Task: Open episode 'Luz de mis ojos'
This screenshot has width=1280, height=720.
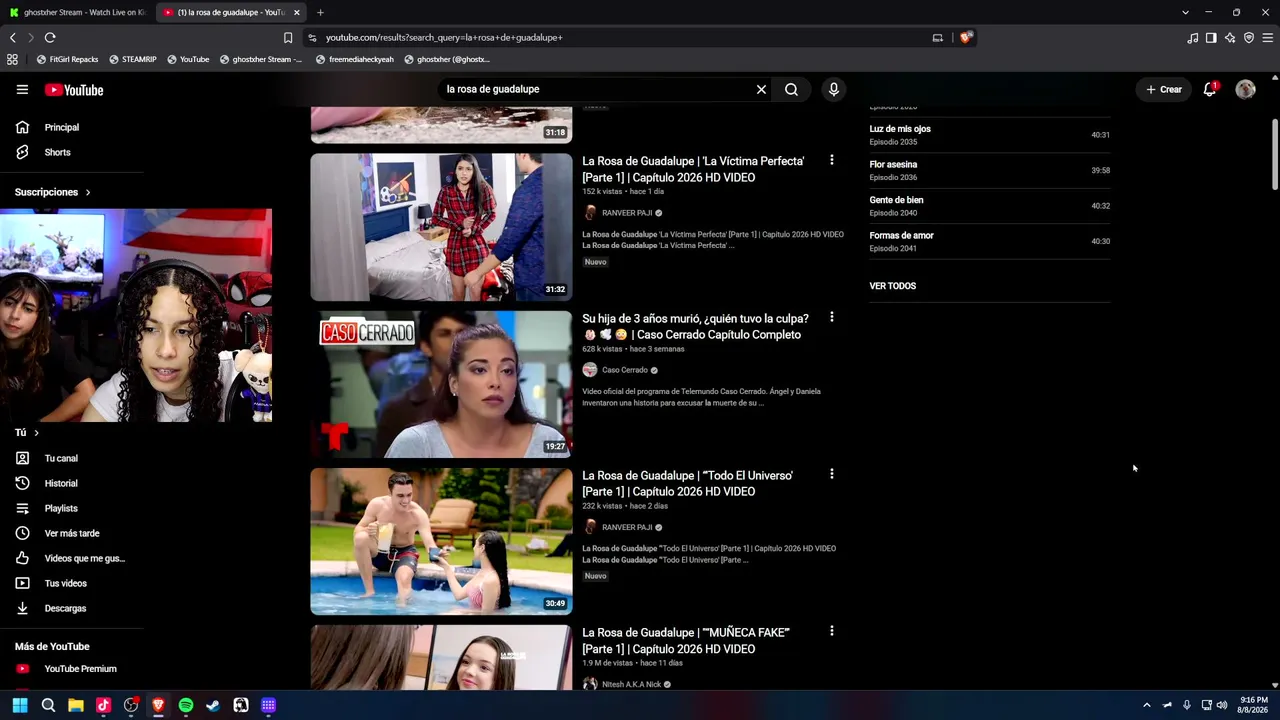Action: [900, 129]
